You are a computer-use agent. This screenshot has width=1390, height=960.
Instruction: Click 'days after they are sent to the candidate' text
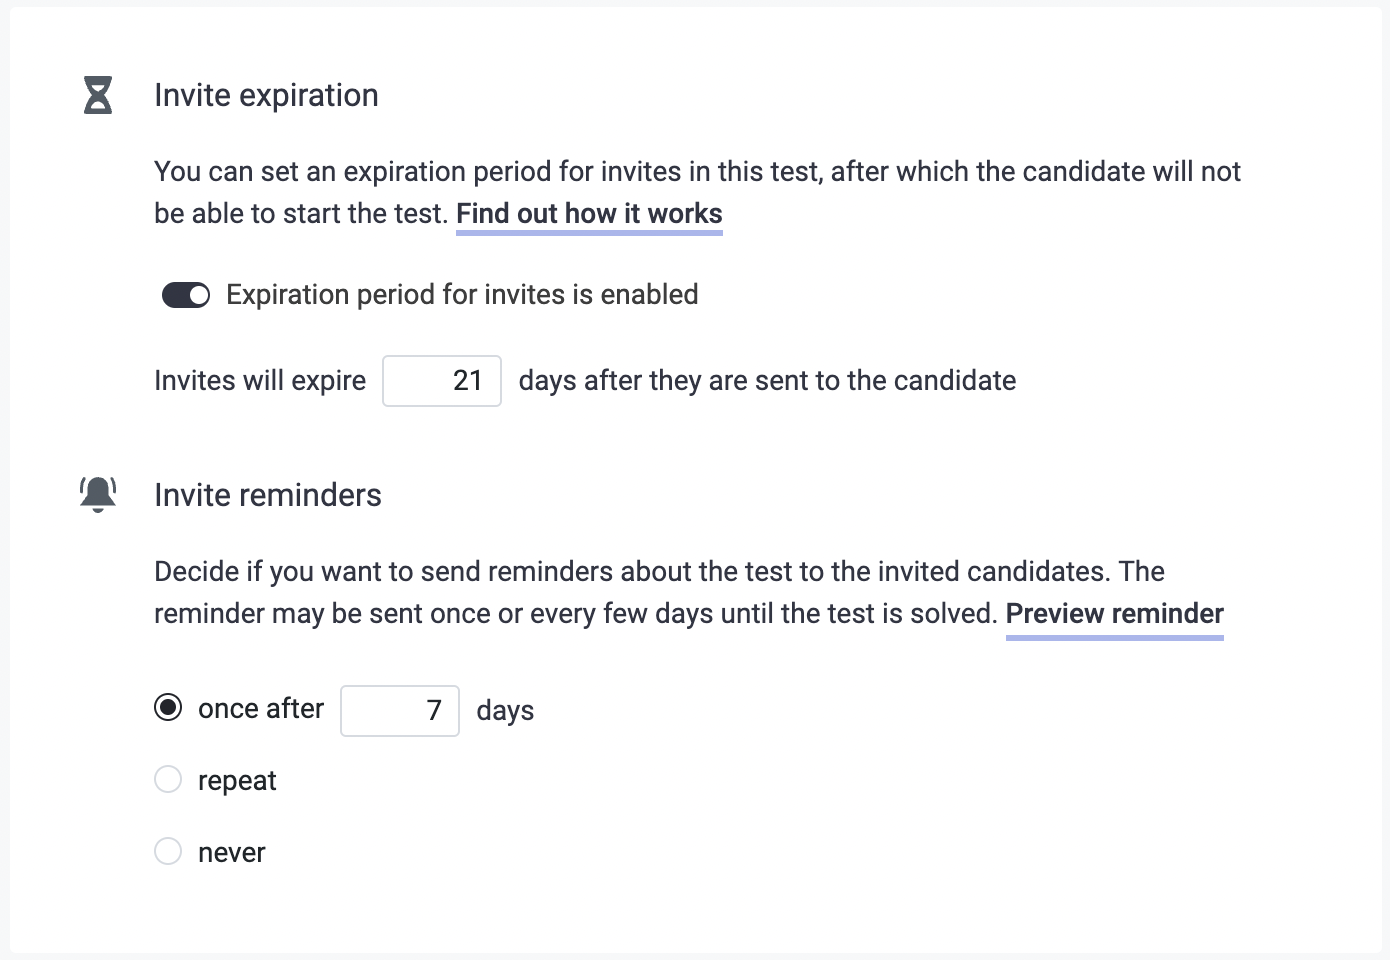767,381
